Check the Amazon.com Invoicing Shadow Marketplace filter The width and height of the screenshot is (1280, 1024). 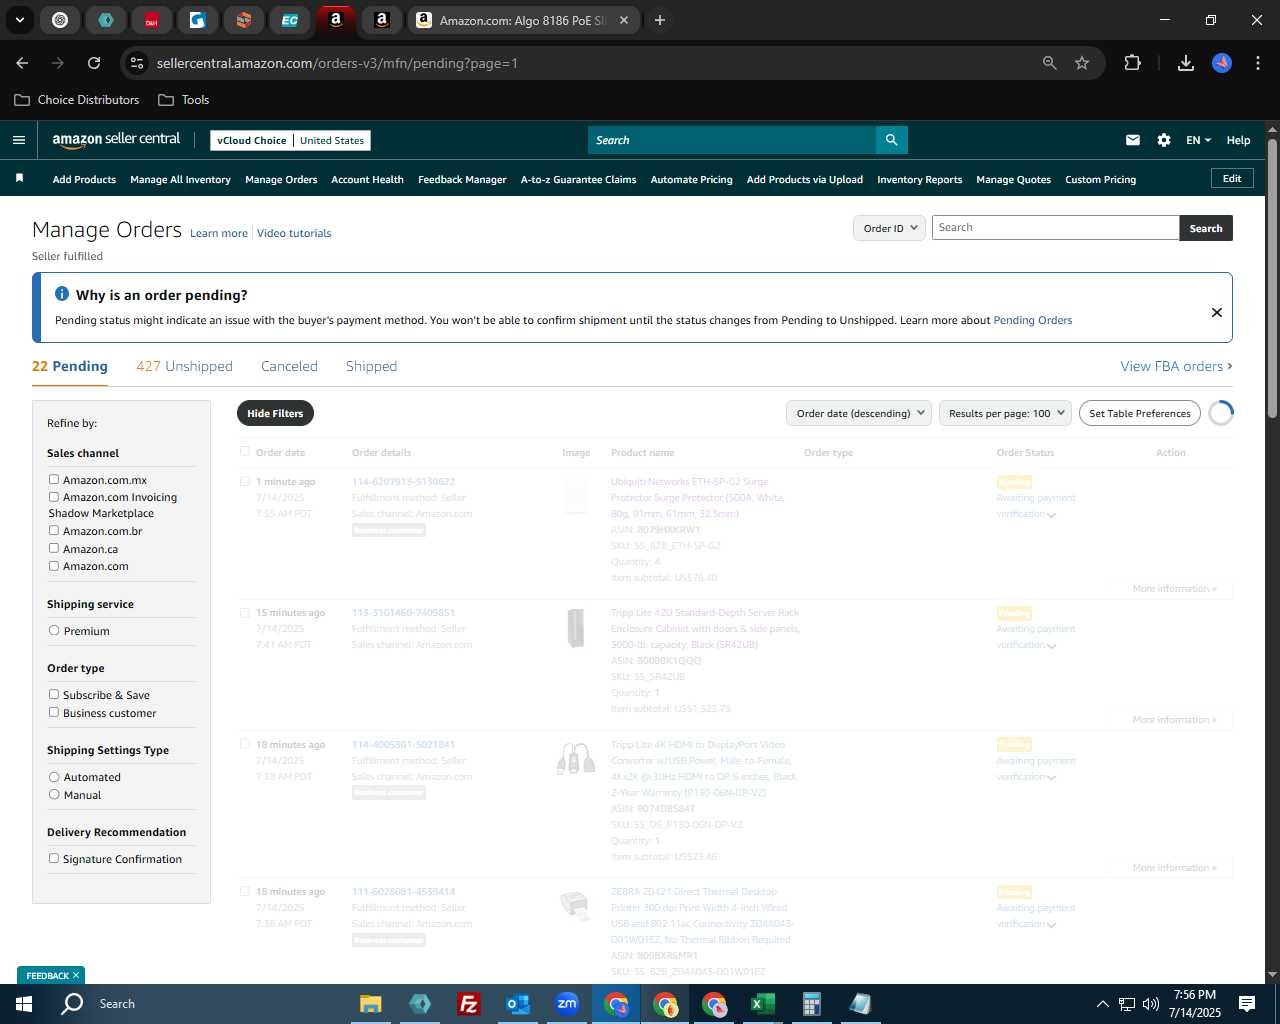click(x=54, y=496)
